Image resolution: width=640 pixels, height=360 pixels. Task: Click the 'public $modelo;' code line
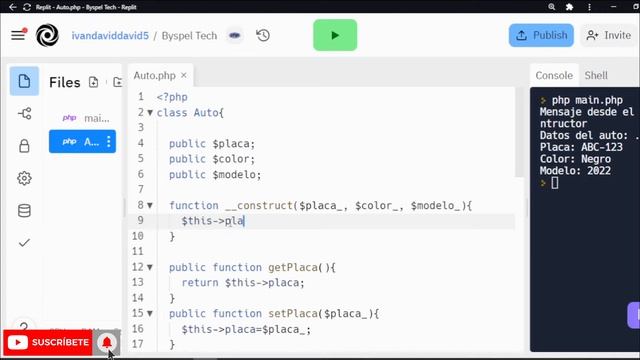click(215, 174)
